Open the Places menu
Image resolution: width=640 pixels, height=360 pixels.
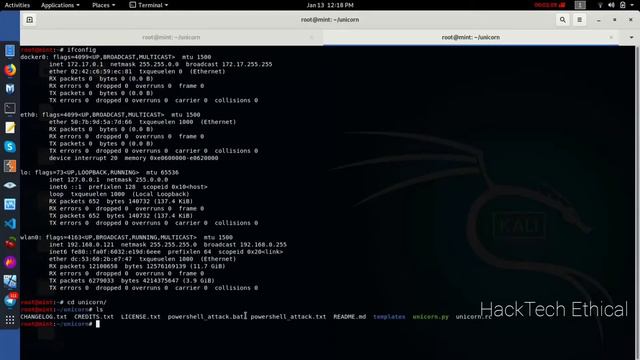(103, 5)
